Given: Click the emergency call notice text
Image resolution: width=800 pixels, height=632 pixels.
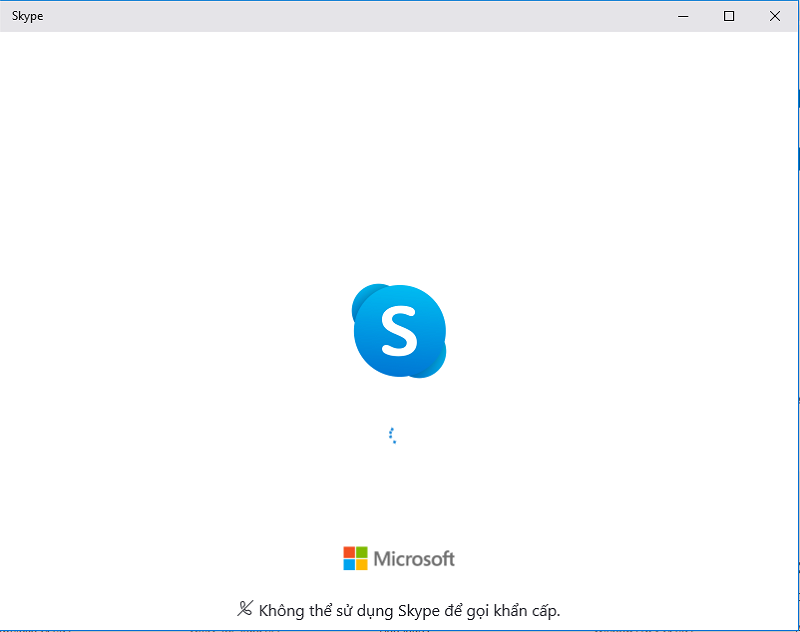Looking at the screenshot, I should coord(410,610).
